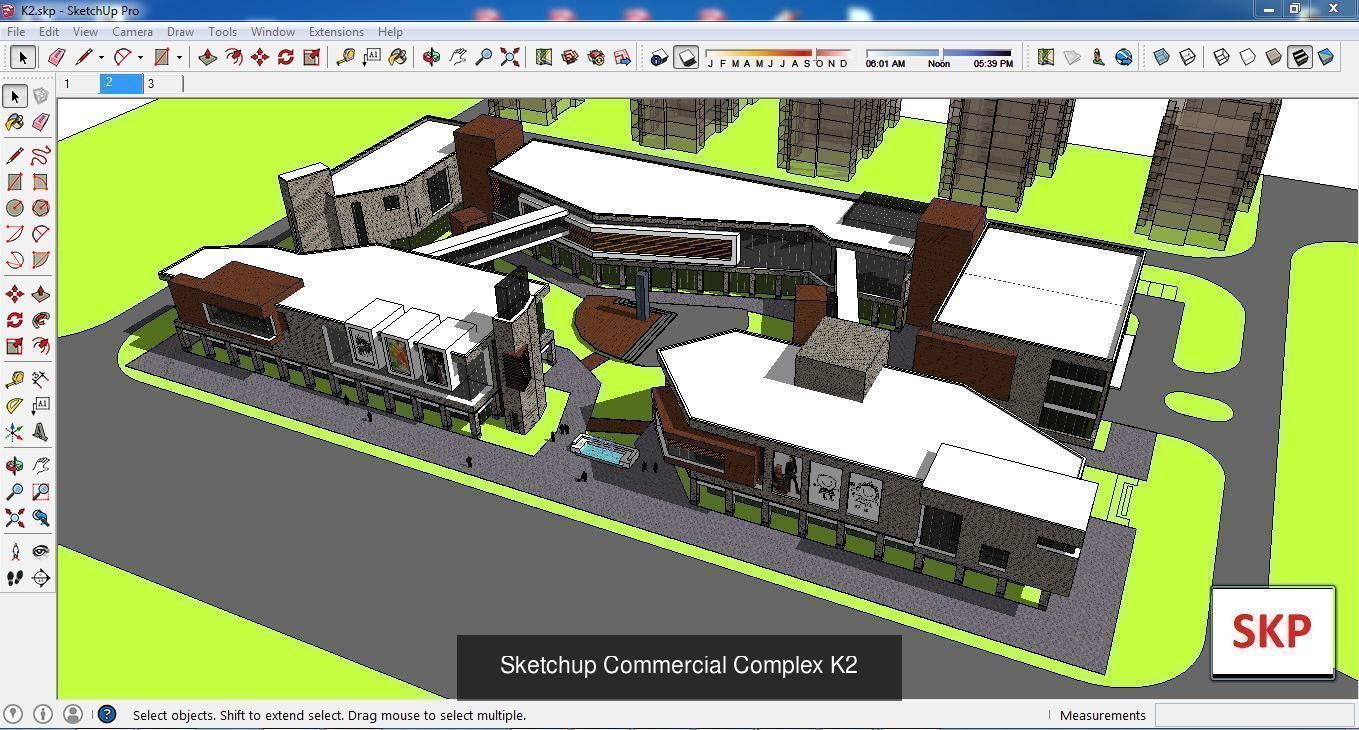Select the Dimension tool in left toolbar
The image size is (1359, 730).
[40, 379]
